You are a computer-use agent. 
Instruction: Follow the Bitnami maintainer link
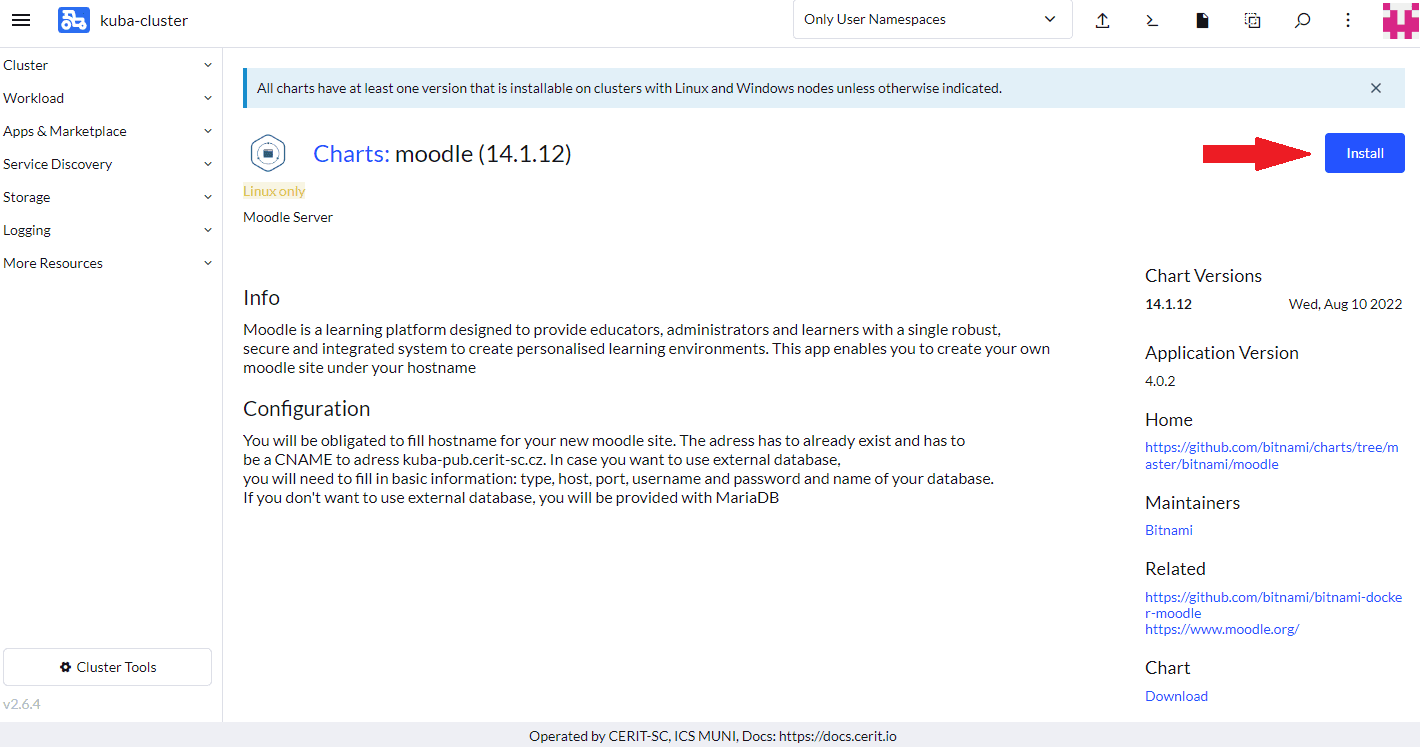pos(1168,530)
